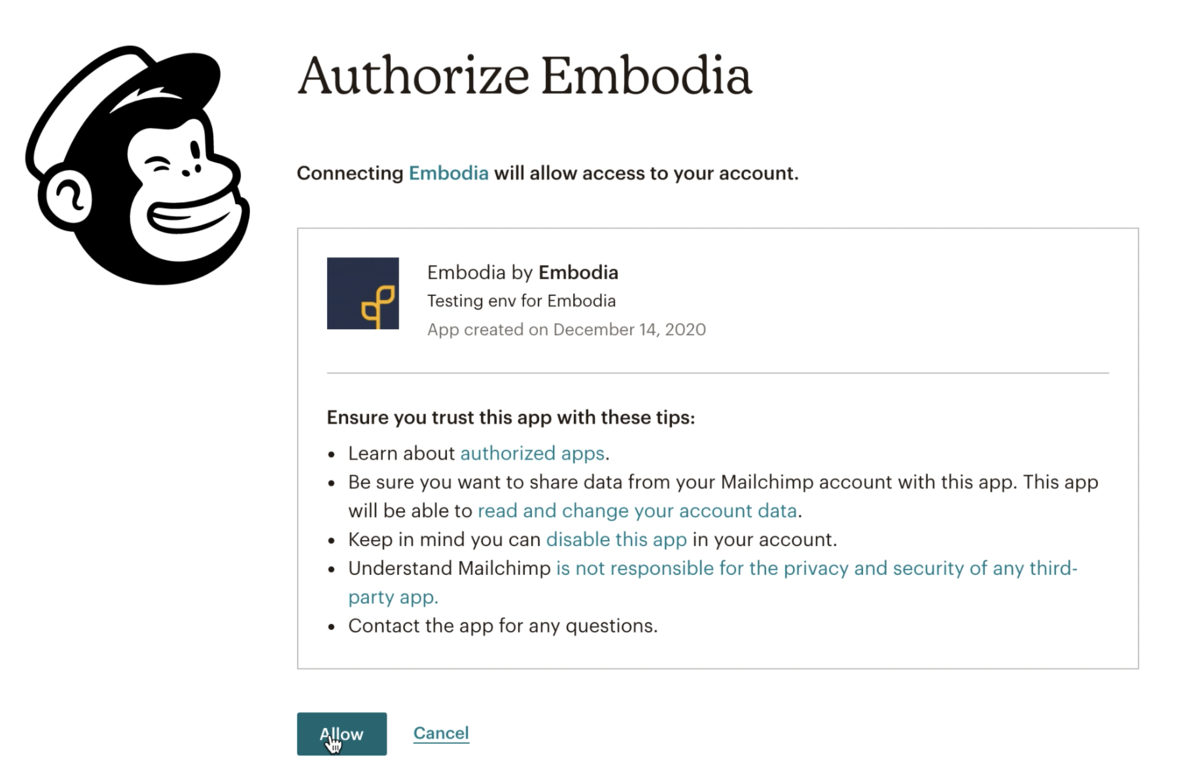Open privacy and security of third-party app link

coord(815,568)
